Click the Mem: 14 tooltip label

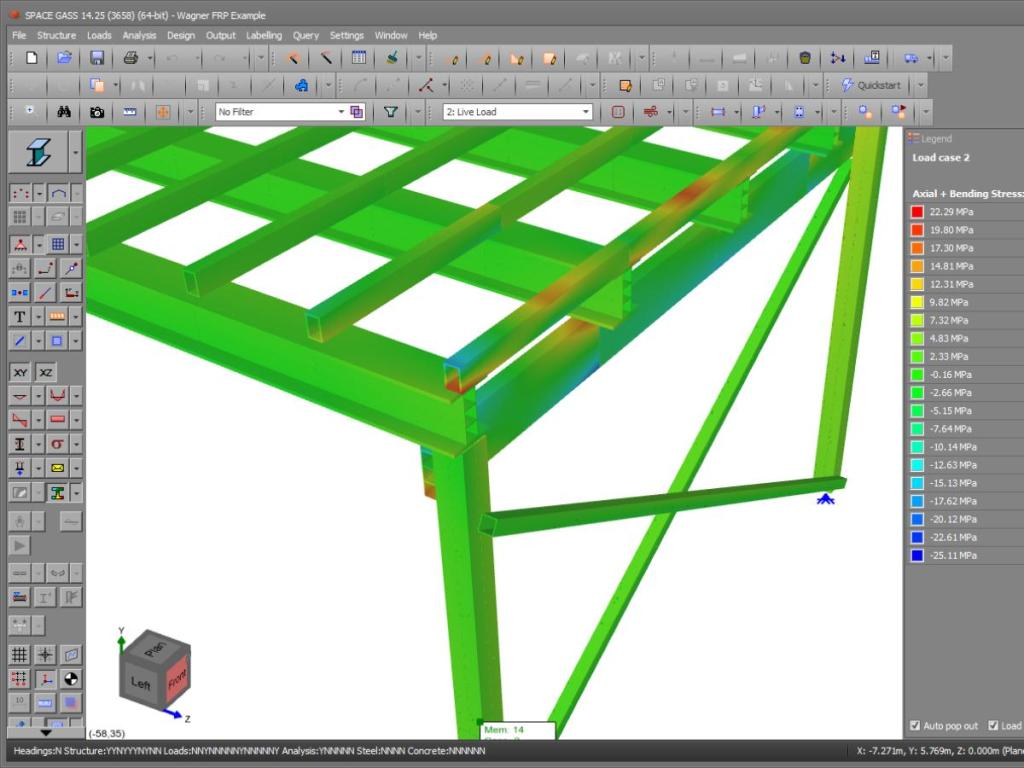[504, 730]
